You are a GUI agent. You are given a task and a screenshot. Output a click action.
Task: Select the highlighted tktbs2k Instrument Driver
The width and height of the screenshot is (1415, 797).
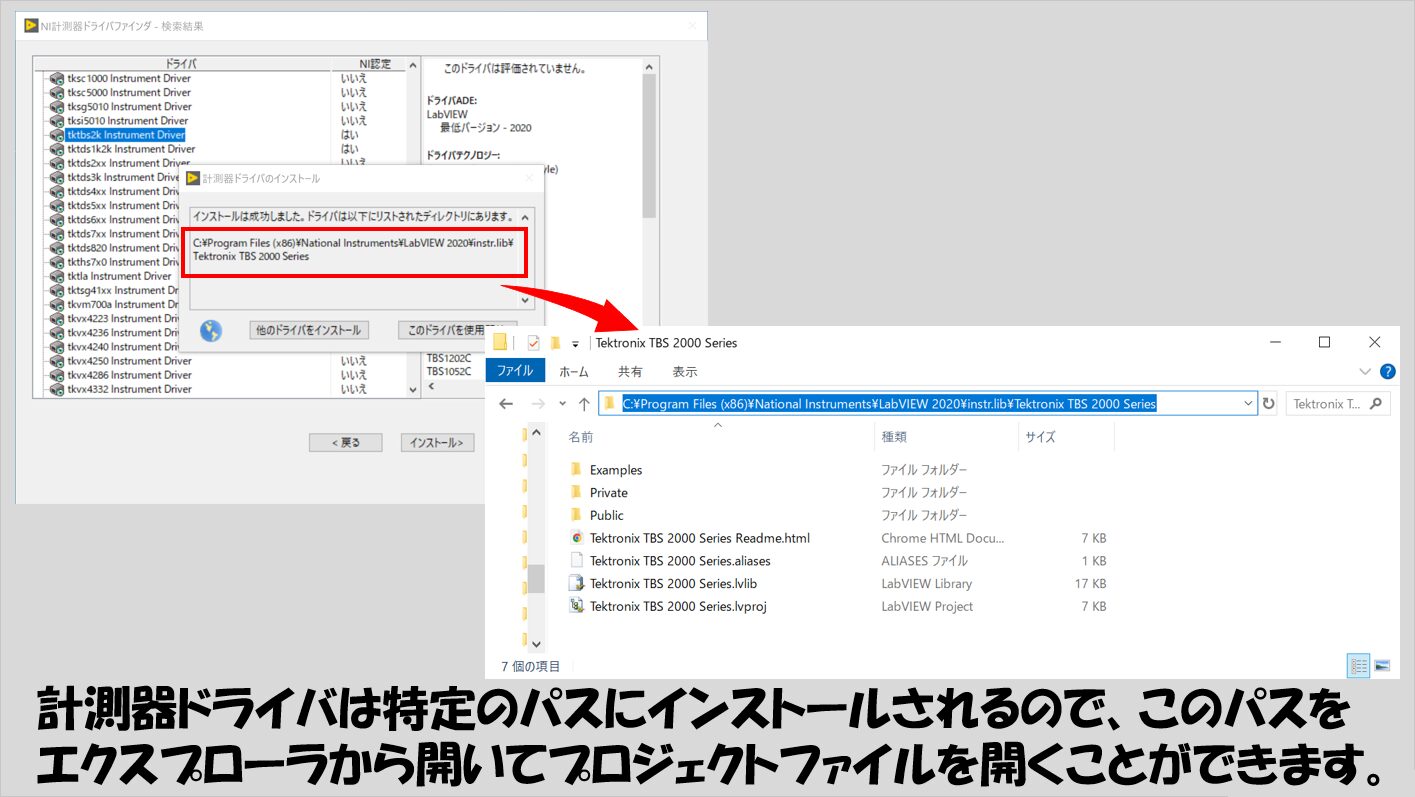[x=126, y=135]
